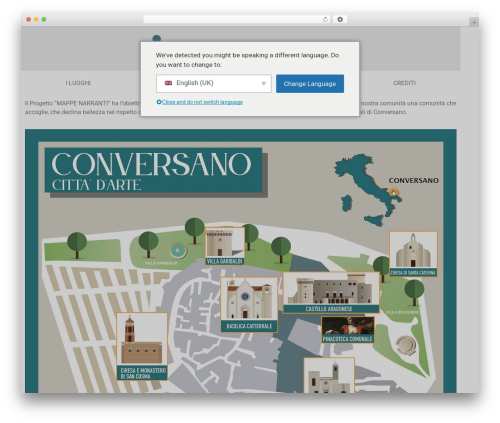Select the Villa Garibaldi map card
The width and height of the screenshot is (500, 423).
click(x=224, y=246)
